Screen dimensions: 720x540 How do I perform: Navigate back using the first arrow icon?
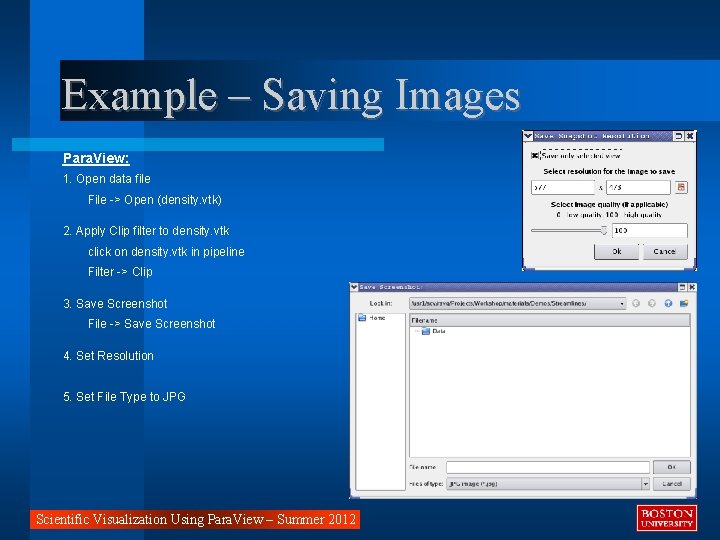tap(636, 303)
